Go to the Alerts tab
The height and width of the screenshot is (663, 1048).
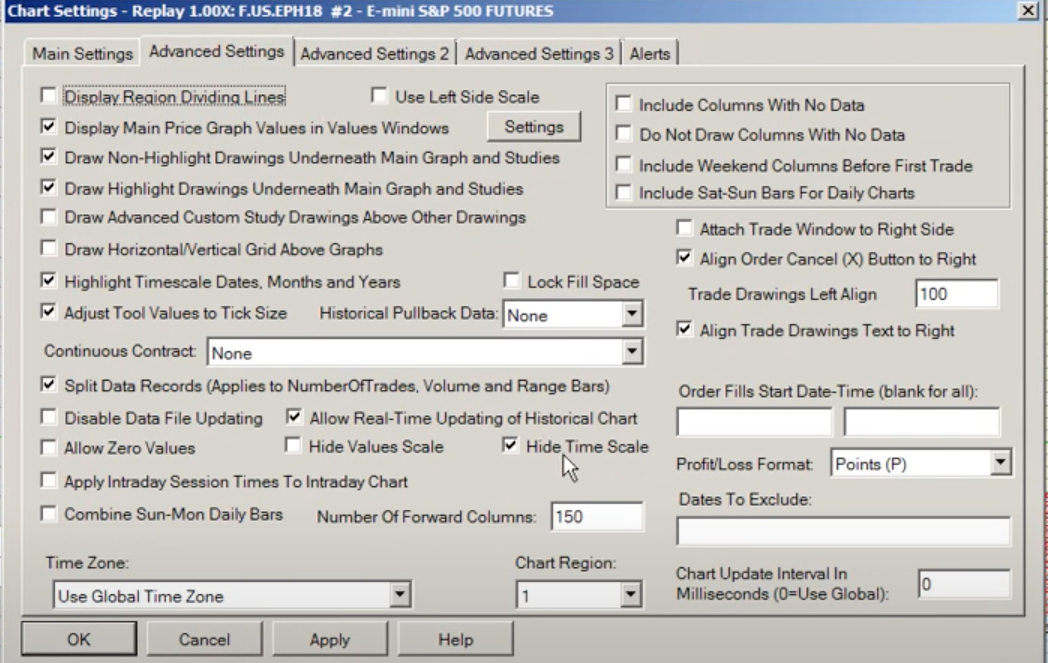point(650,53)
